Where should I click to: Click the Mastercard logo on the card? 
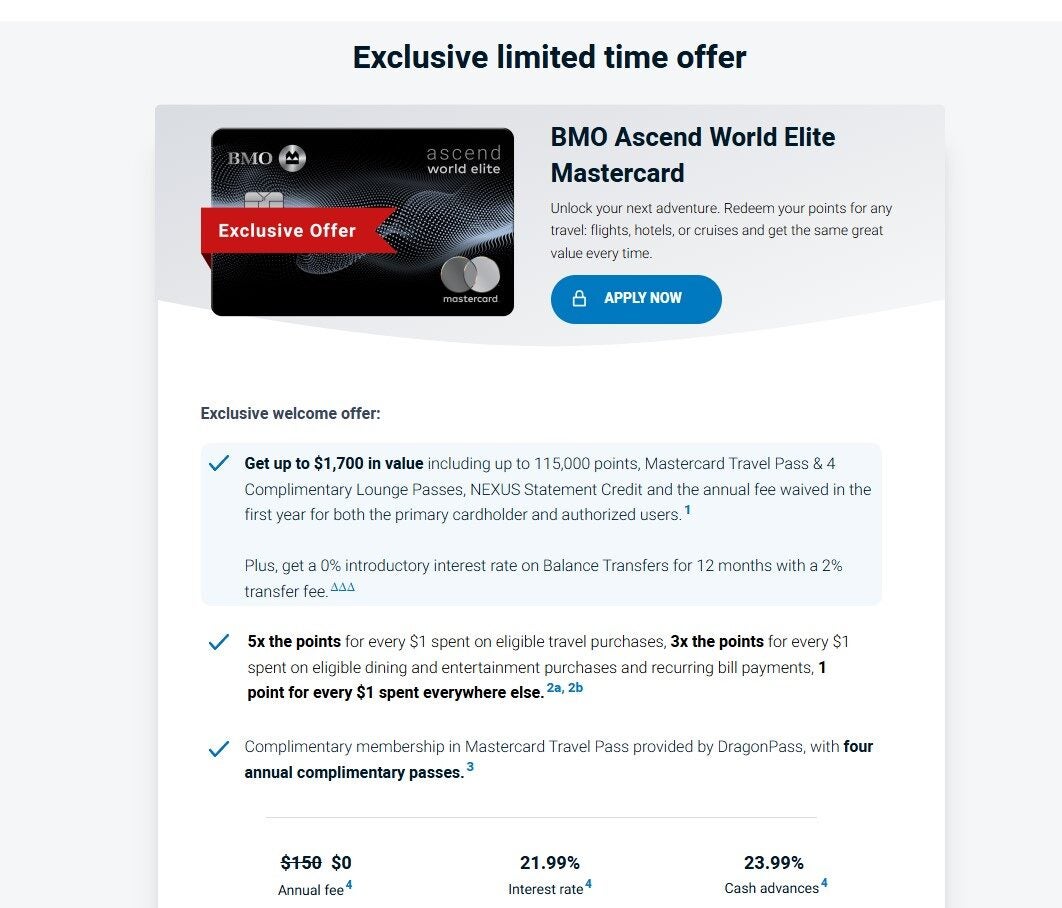point(470,276)
